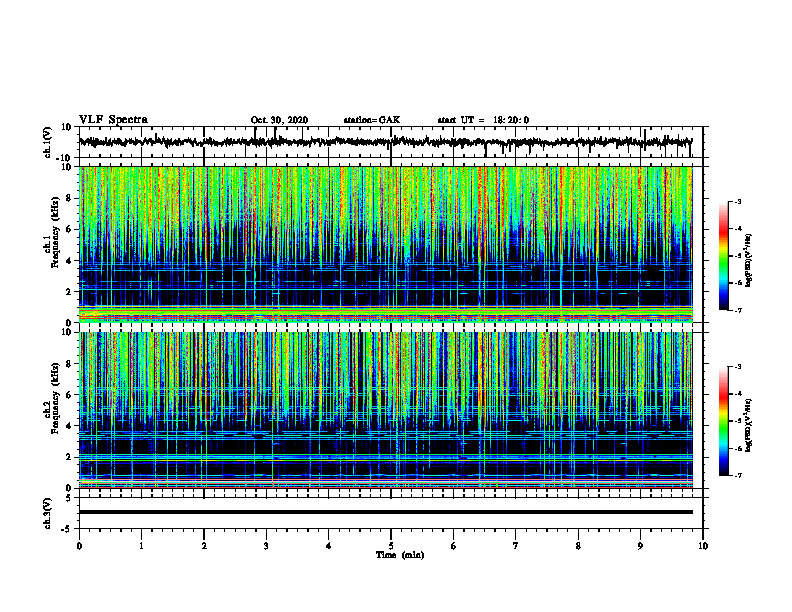The width and height of the screenshot is (792, 612).
Task: Click the "-3" label on ch.1 color scale
Action: pyautogui.click(x=738, y=201)
